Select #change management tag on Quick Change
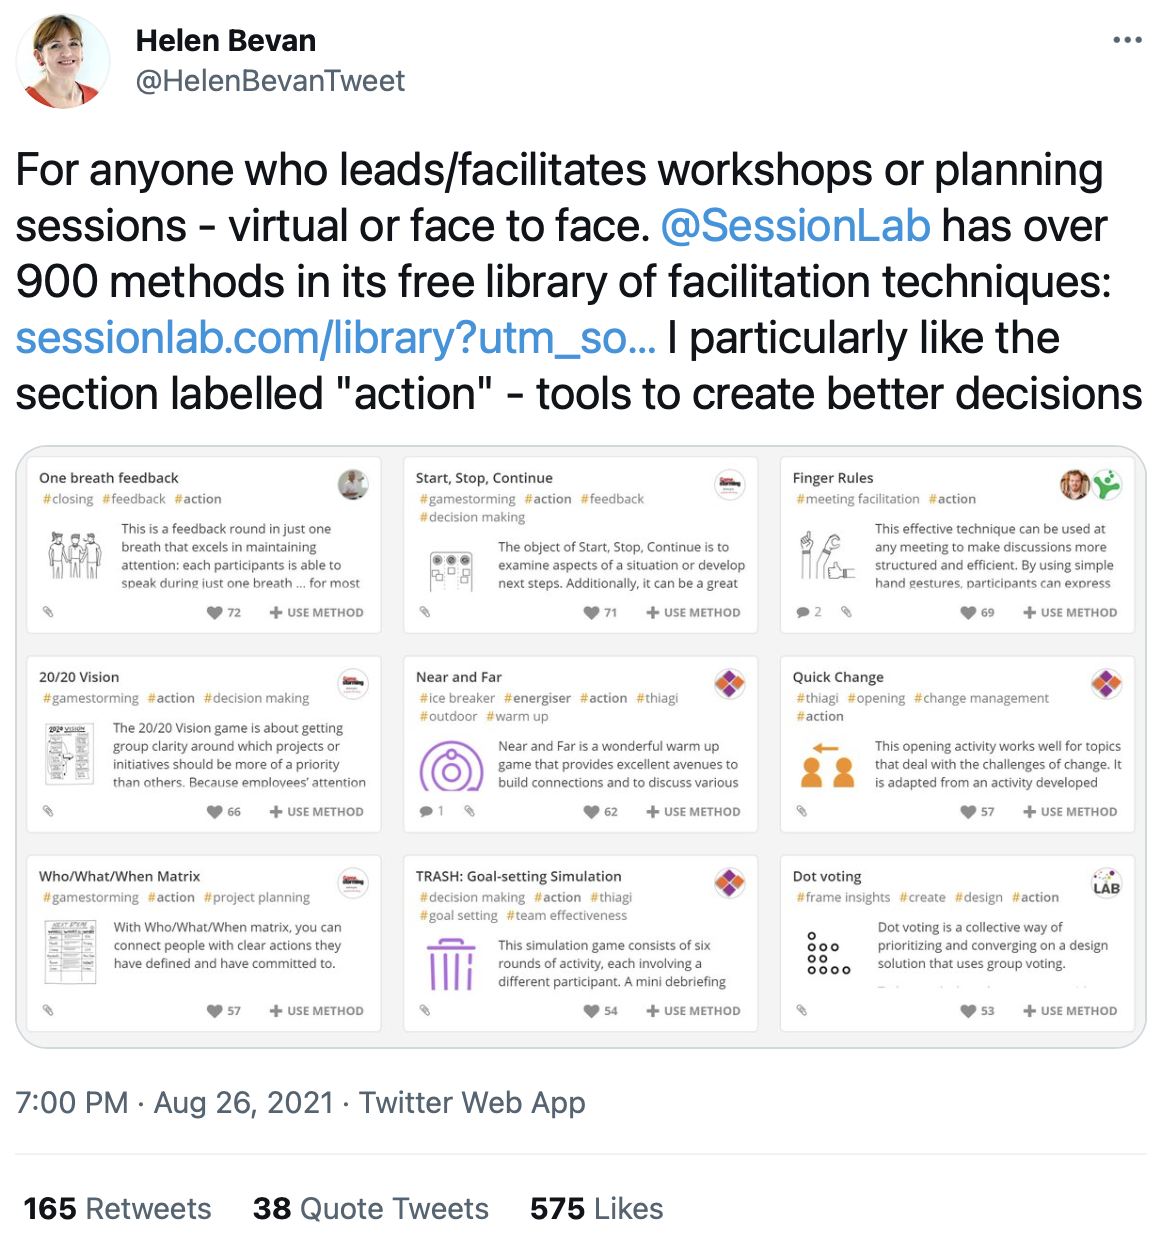 coord(981,698)
